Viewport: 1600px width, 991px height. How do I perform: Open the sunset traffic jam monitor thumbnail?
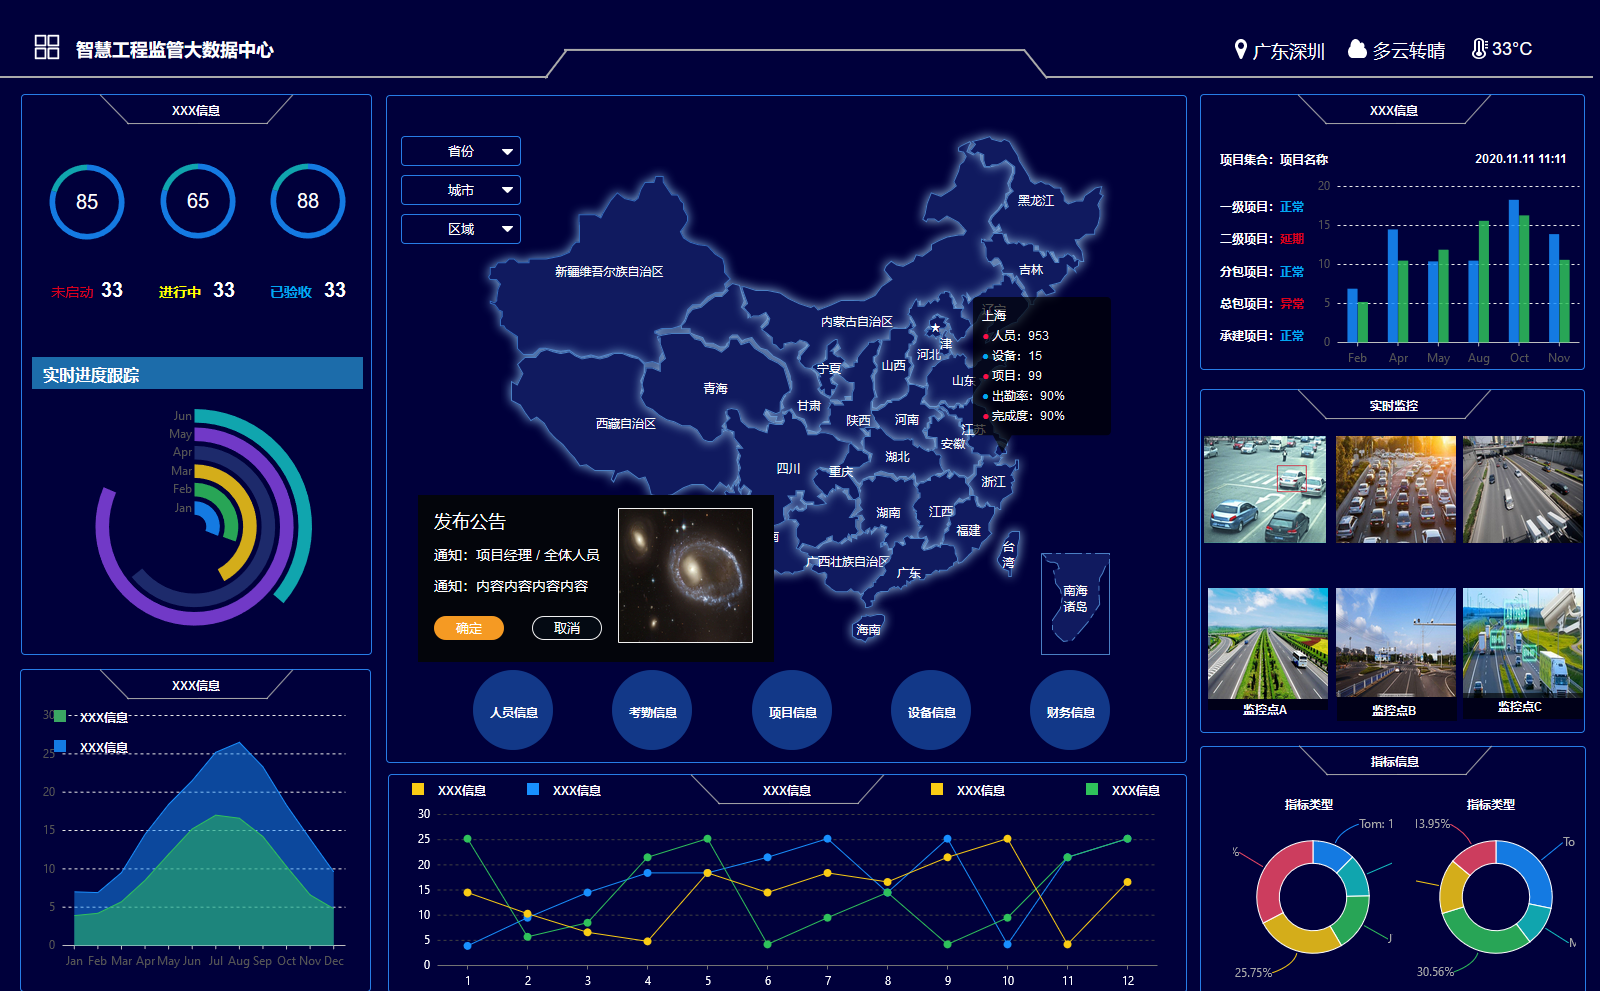(1396, 489)
